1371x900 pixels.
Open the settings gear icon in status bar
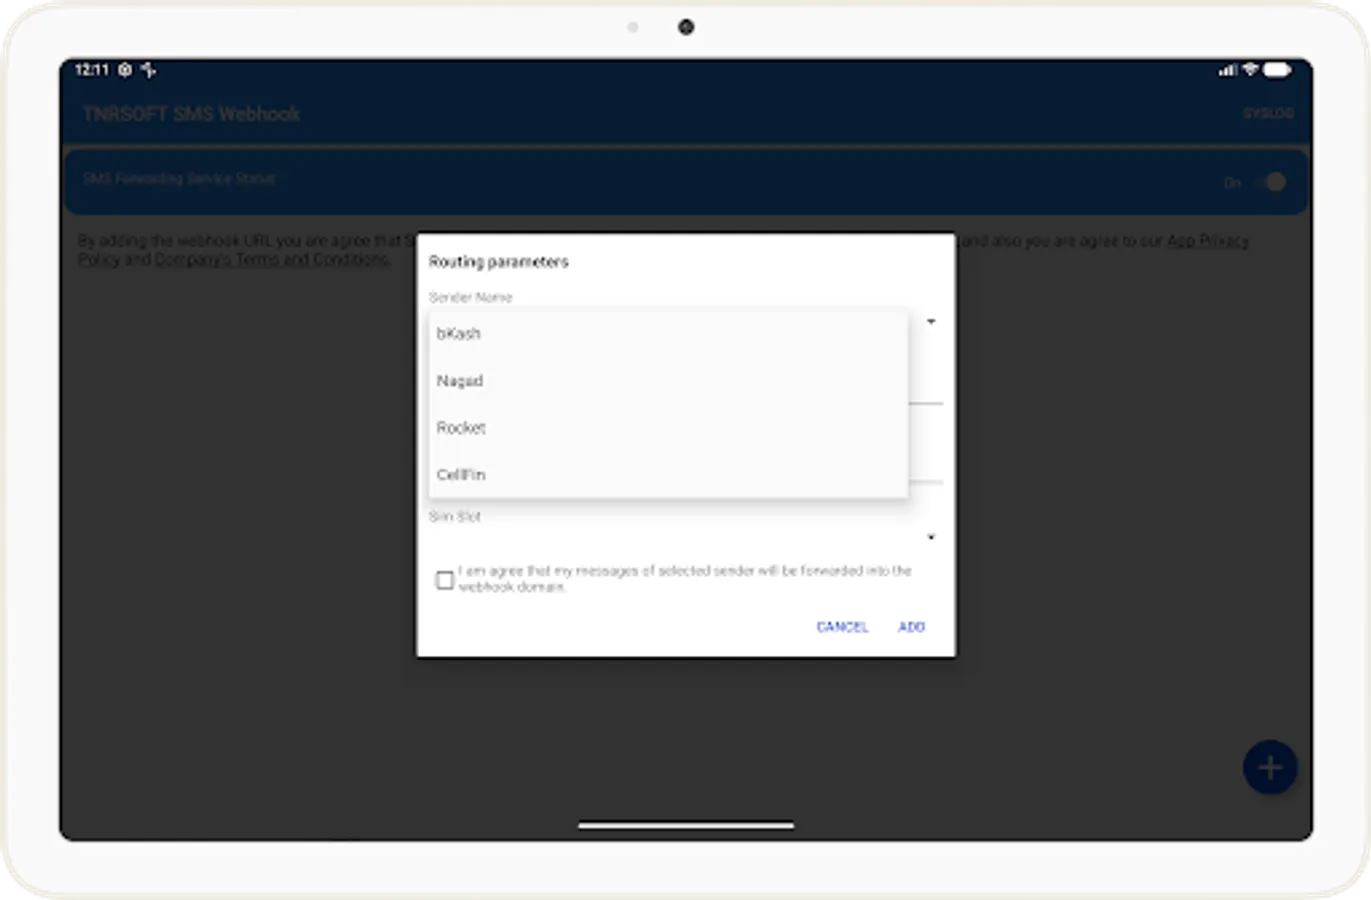(x=124, y=70)
